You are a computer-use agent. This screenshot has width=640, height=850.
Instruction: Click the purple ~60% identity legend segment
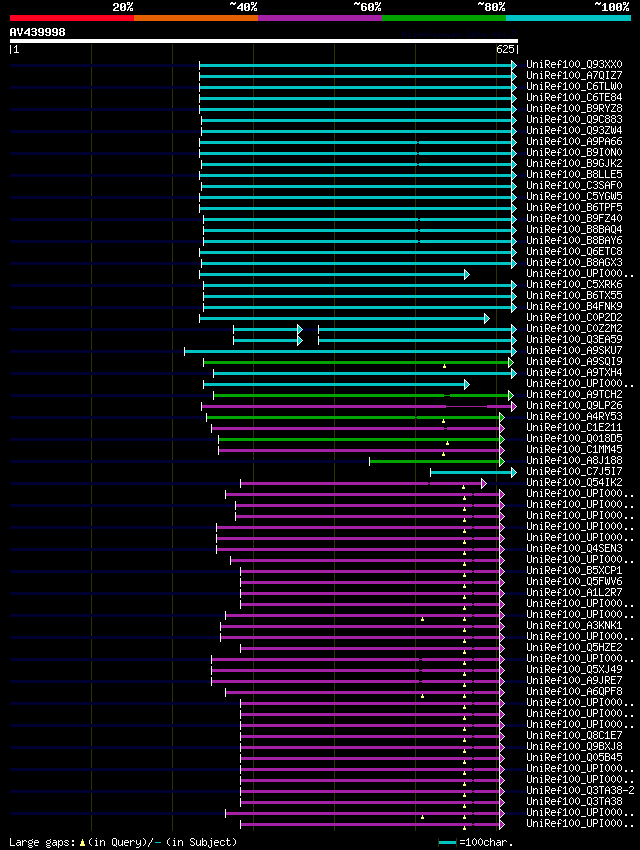(x=320, y=18)
